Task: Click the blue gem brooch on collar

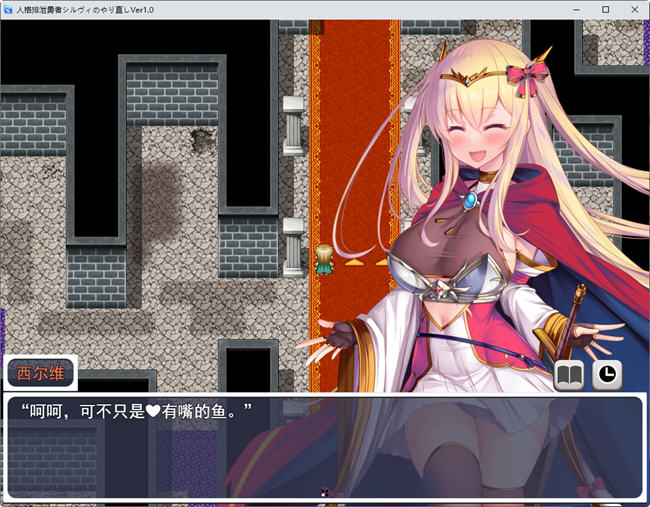Action: [x=470, y=200]
